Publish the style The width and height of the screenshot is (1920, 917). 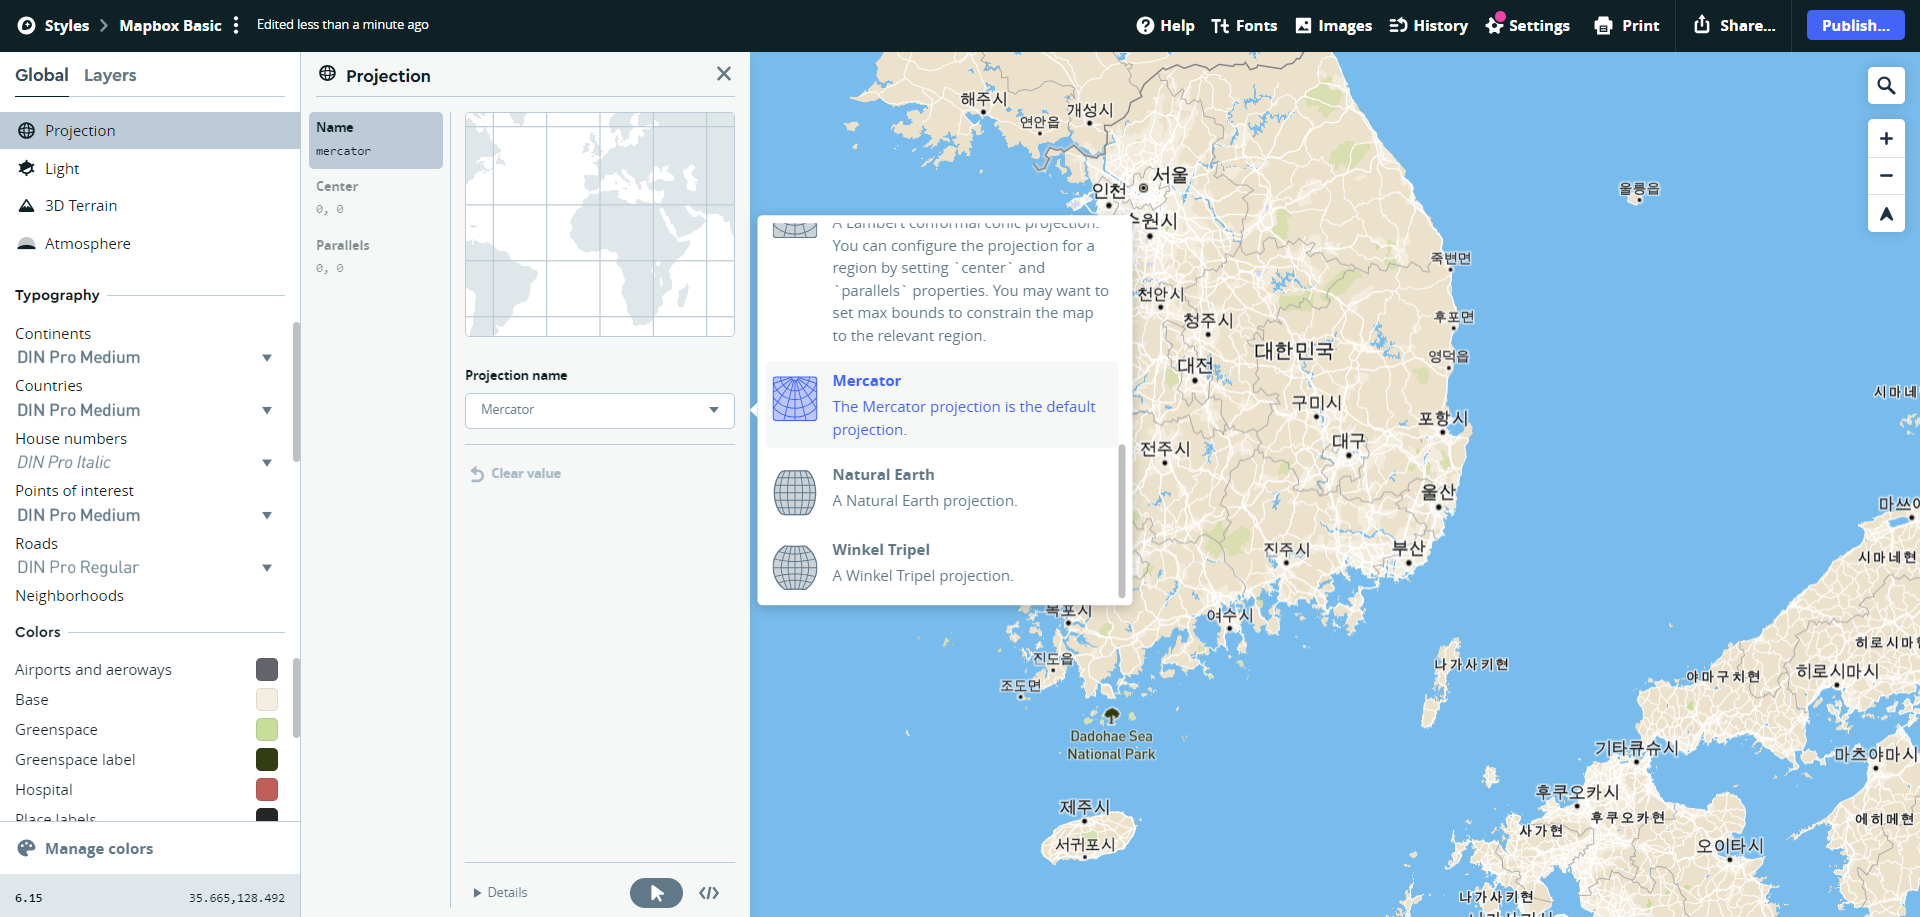coord(1855,26)
